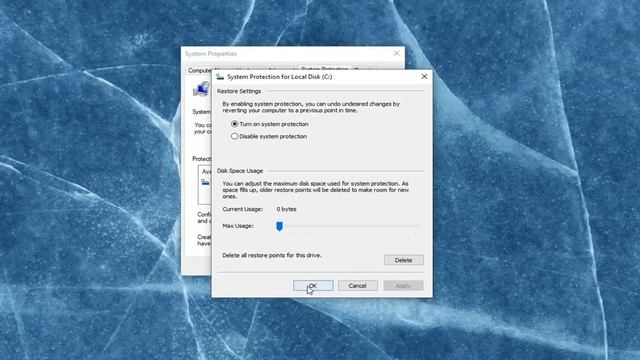Click the "Restore Settings" heading
This screenshot has width=640, height=360.
[239, 91]
